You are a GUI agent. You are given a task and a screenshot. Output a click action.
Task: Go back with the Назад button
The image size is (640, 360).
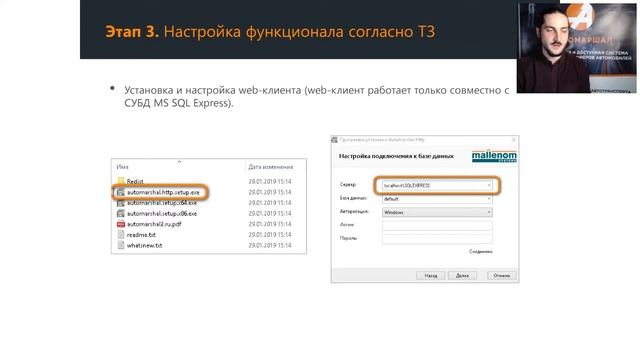point(431,276)
